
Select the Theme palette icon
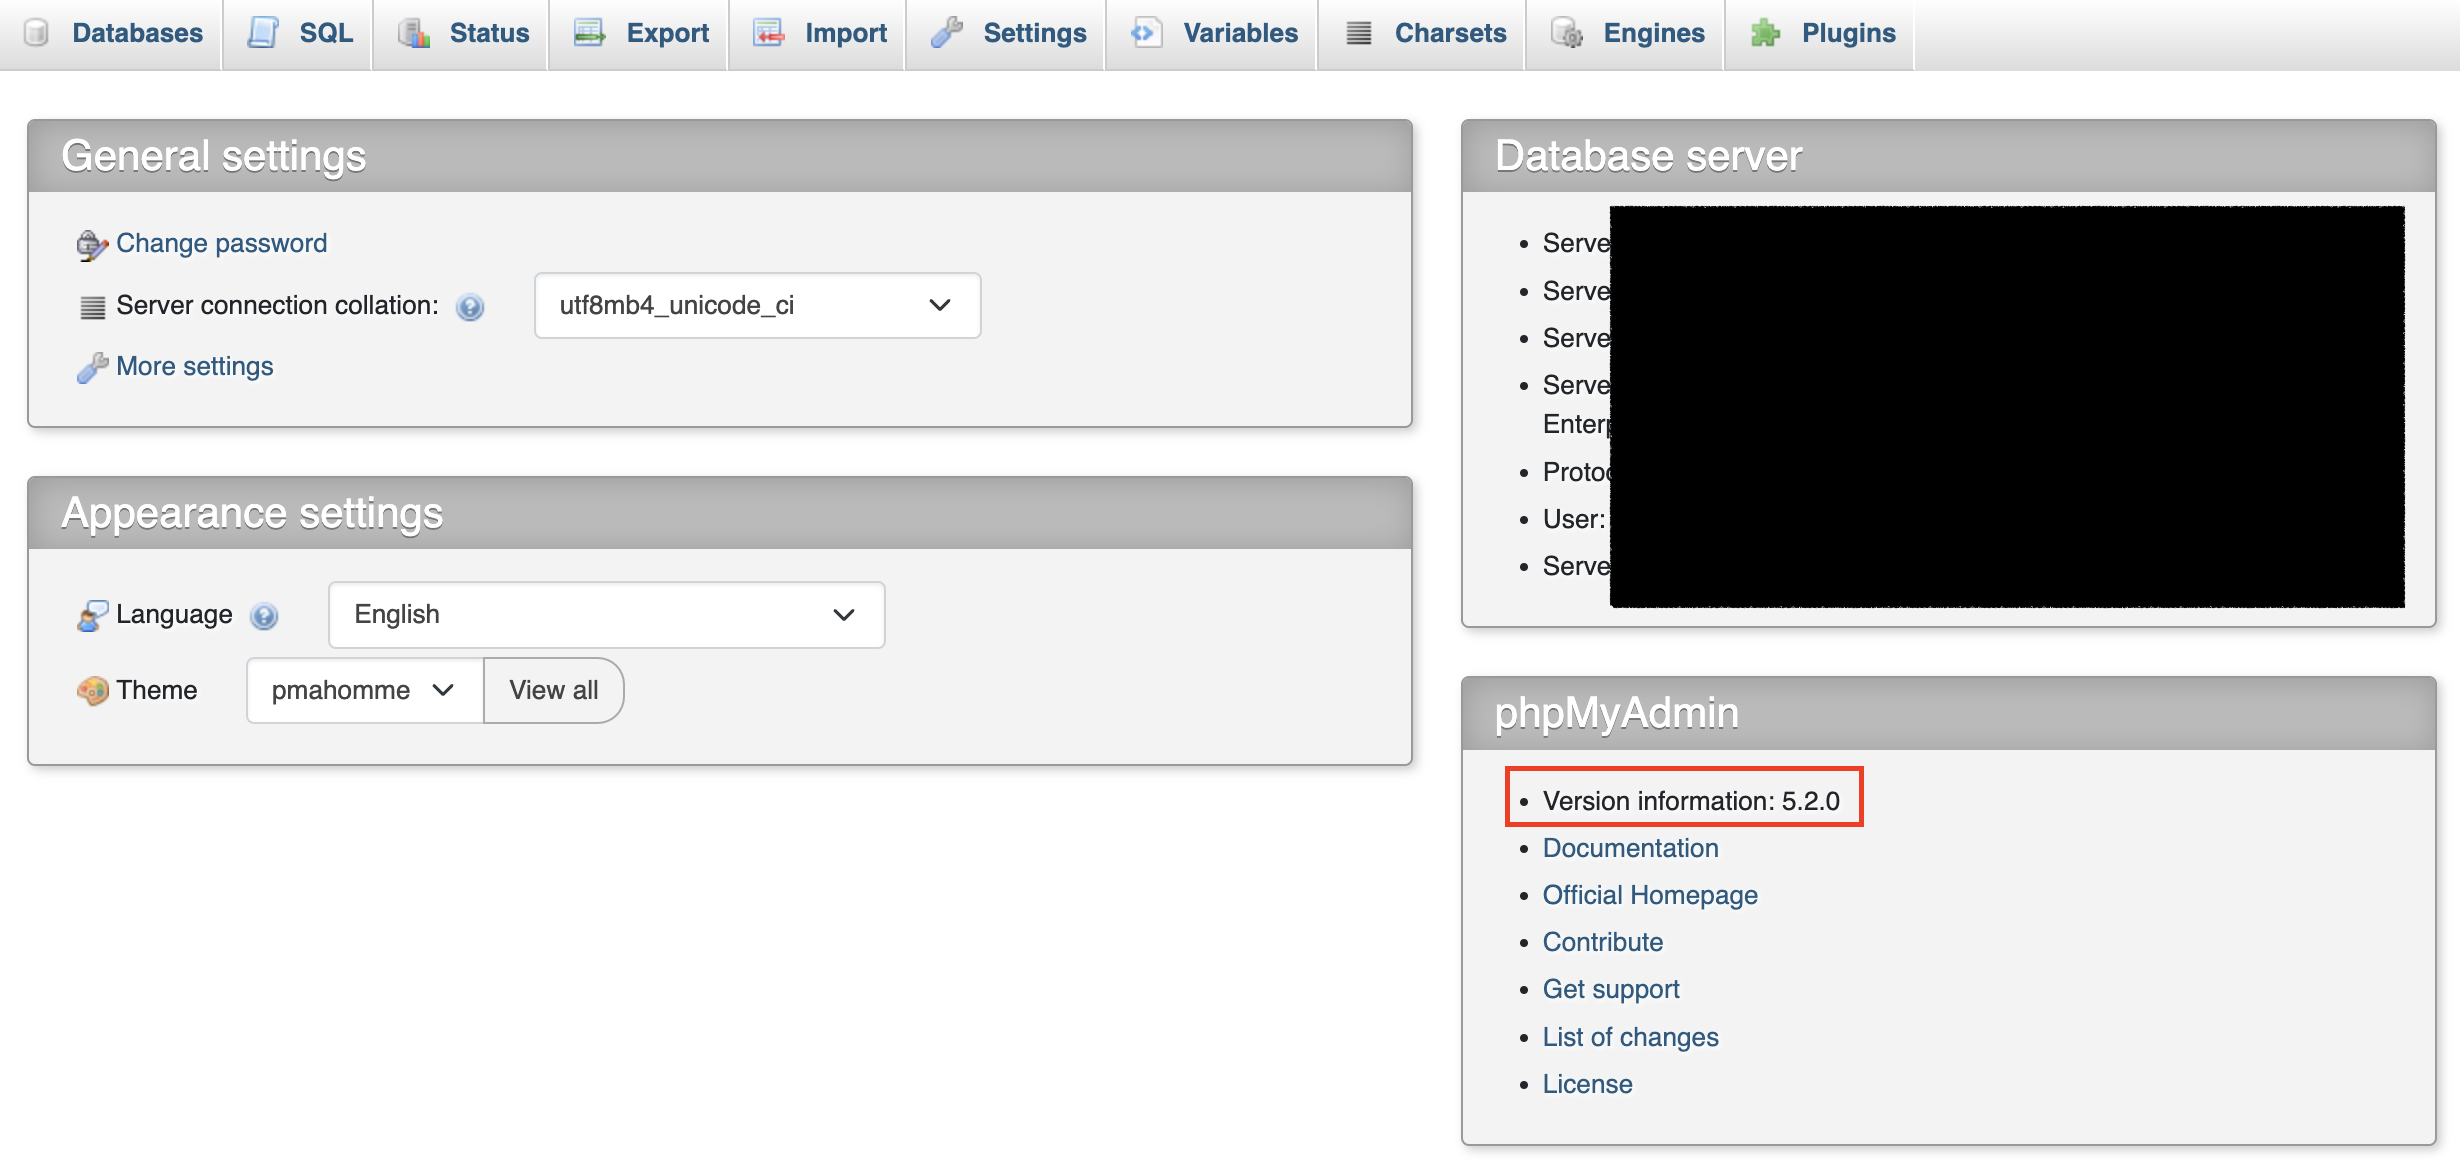pyautogui.click(x=92, y=690)
